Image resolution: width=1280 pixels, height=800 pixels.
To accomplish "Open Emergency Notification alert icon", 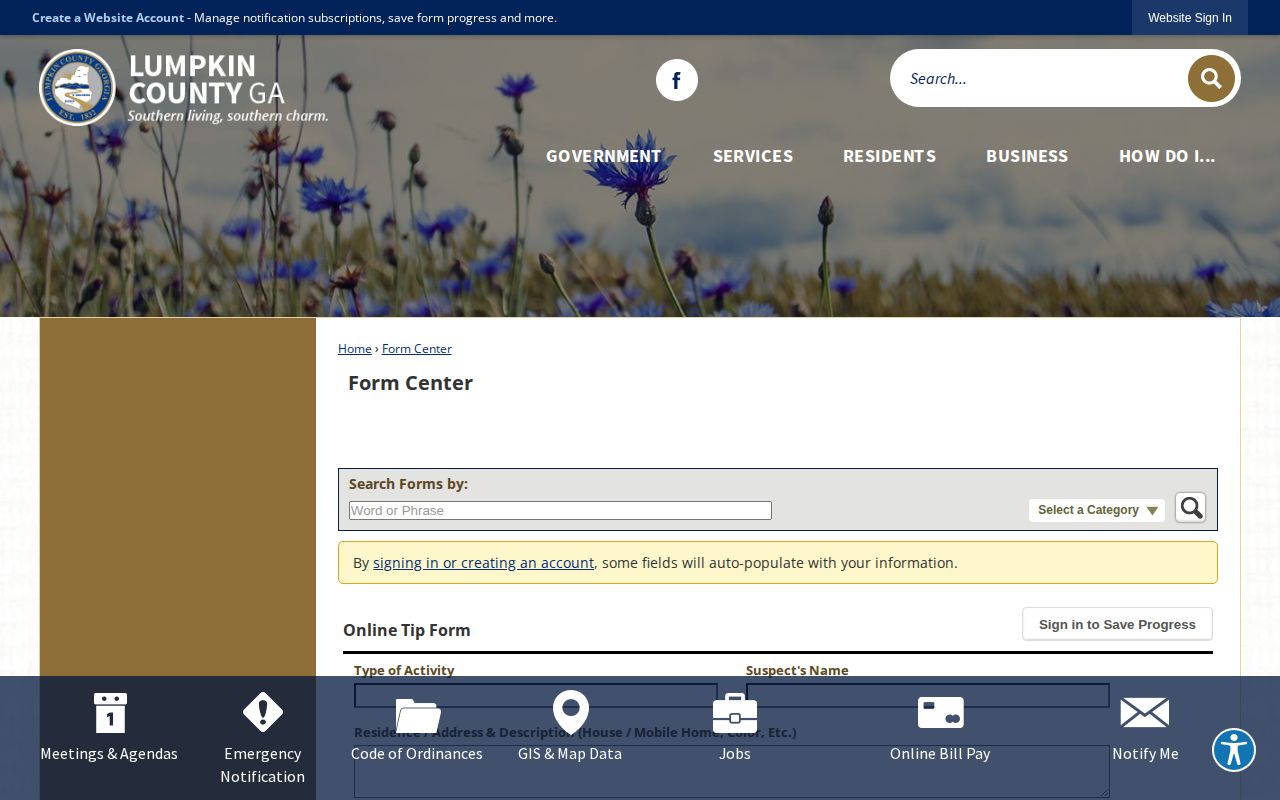I will tap(263, 713).
